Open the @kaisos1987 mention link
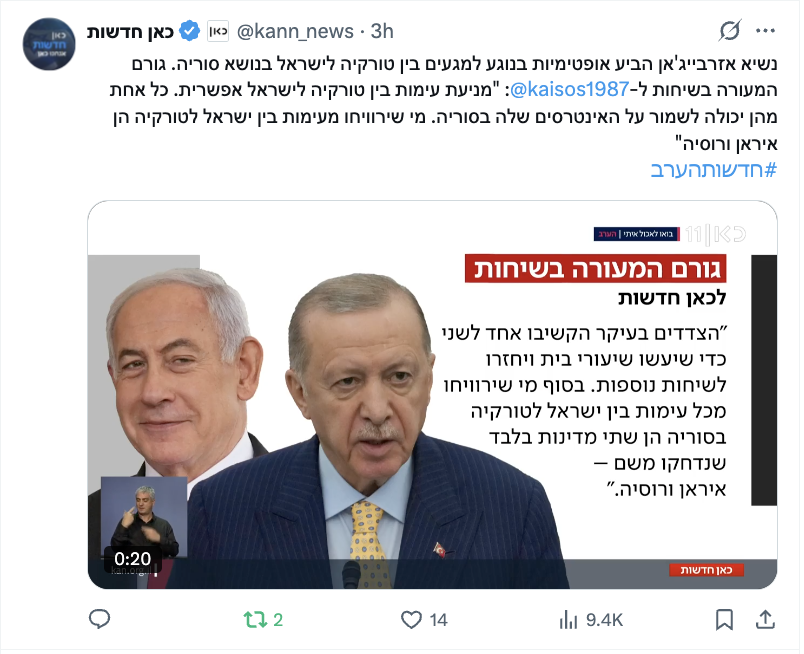The width and height of the screenshot is (804, 654). point(569,90)
